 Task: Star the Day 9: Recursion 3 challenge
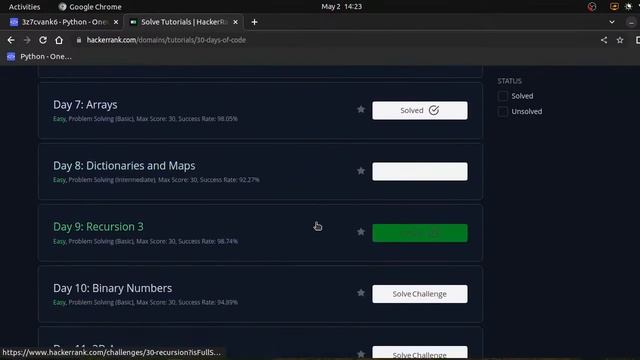361,232
